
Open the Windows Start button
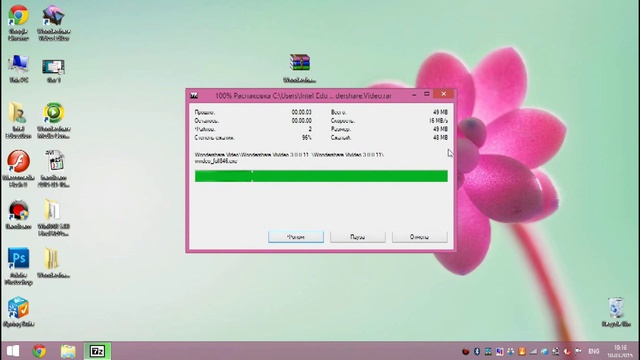pos(13,351)
